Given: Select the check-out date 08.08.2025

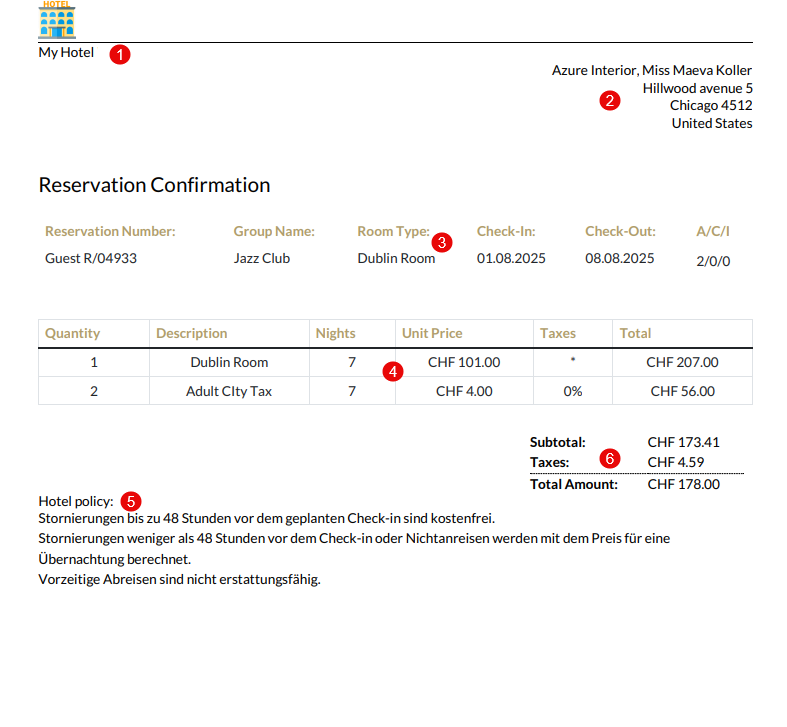Looking at the screenshot, I should point(620,259).
